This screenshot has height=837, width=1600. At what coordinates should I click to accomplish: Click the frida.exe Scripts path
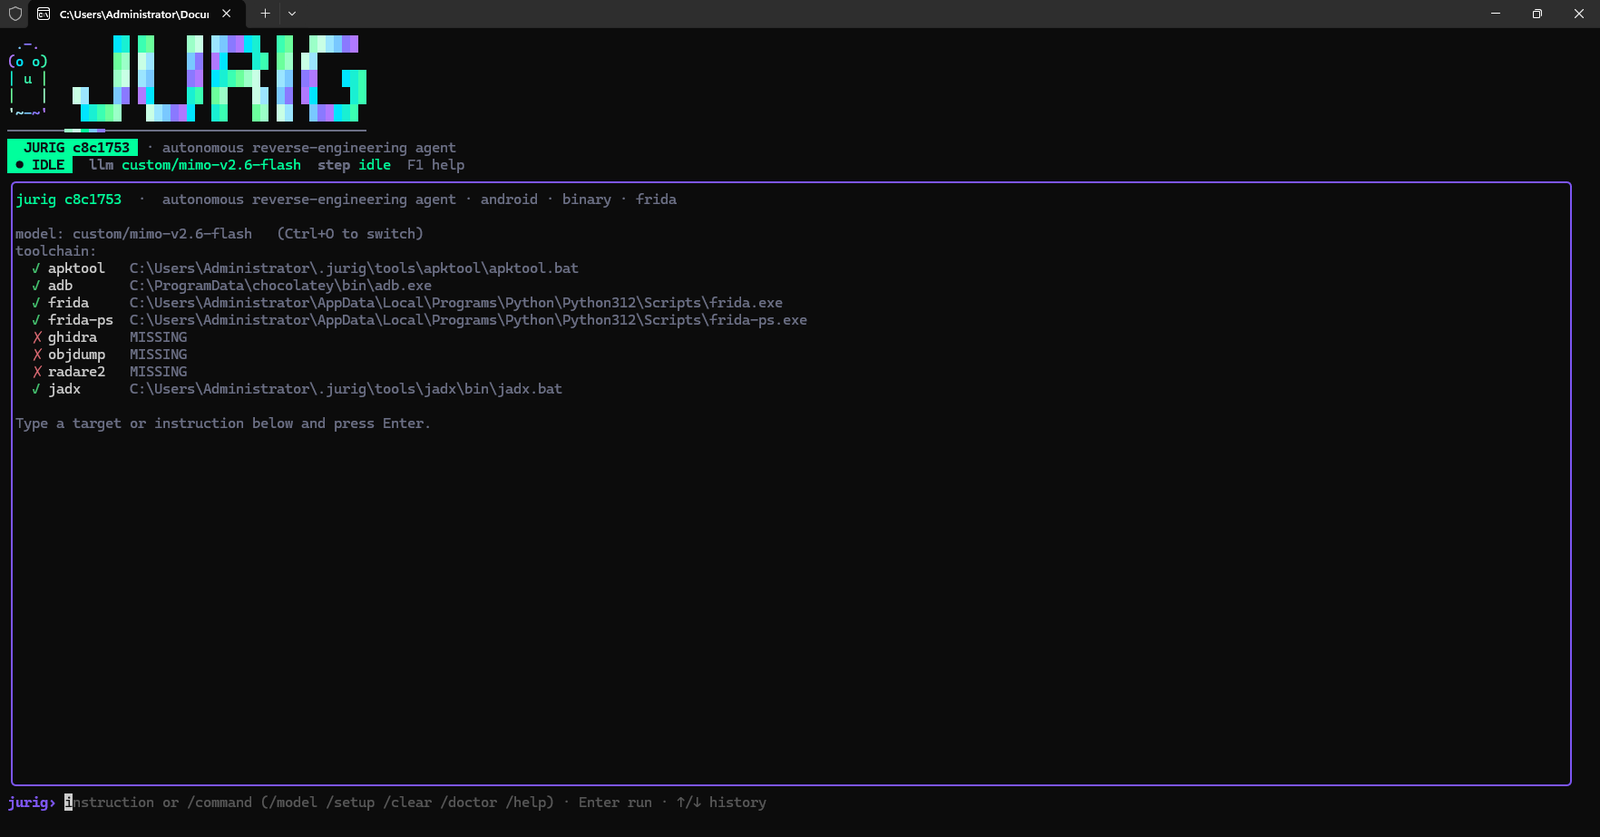pos(456,303)
